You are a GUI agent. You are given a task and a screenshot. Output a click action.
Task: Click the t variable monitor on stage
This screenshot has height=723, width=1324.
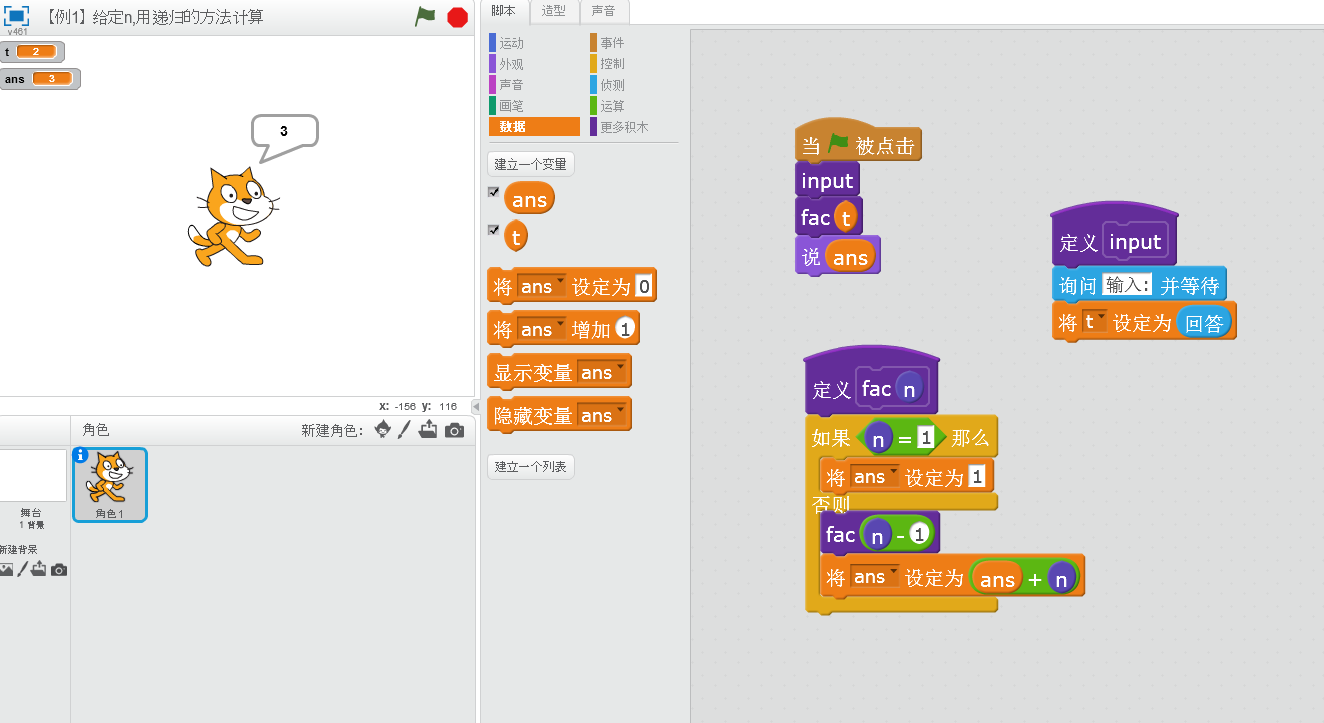point(31,52)
